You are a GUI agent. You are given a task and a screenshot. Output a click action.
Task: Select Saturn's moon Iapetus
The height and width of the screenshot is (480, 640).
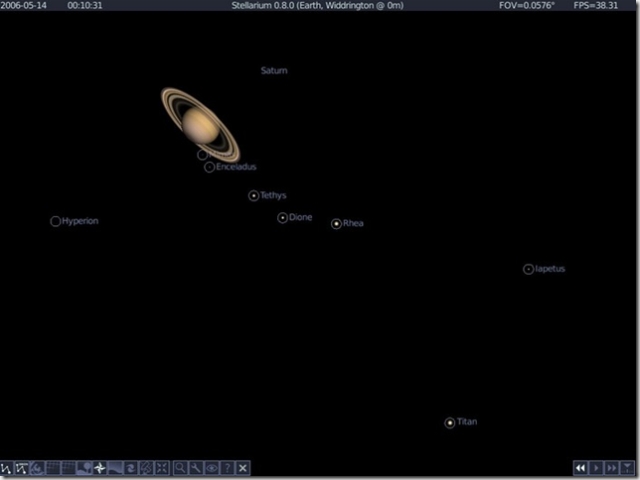pyautogui.click(x=528, y=269)
